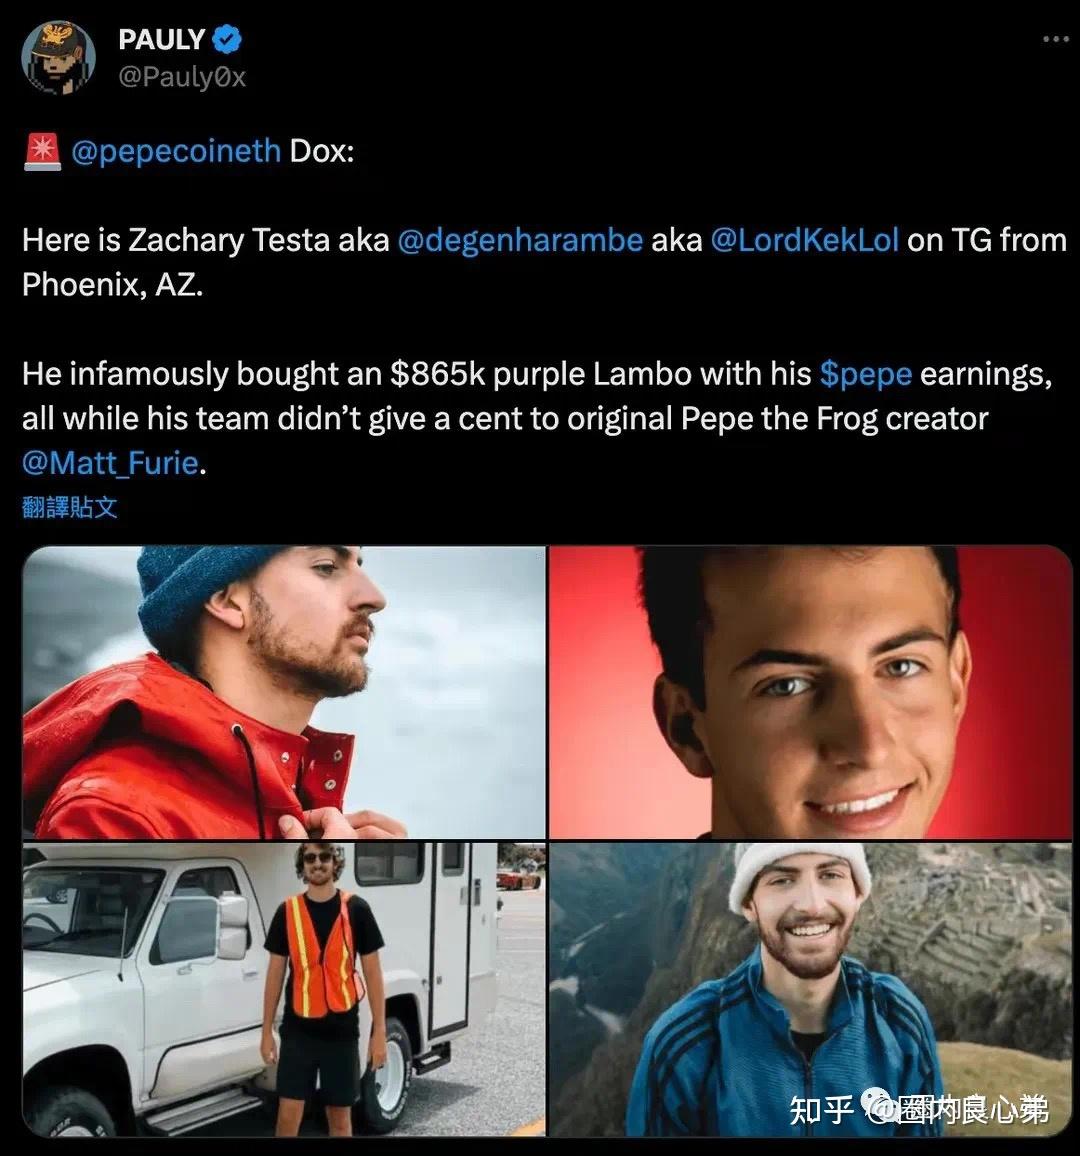Open the photo with the red raincoat

[284, 692]
